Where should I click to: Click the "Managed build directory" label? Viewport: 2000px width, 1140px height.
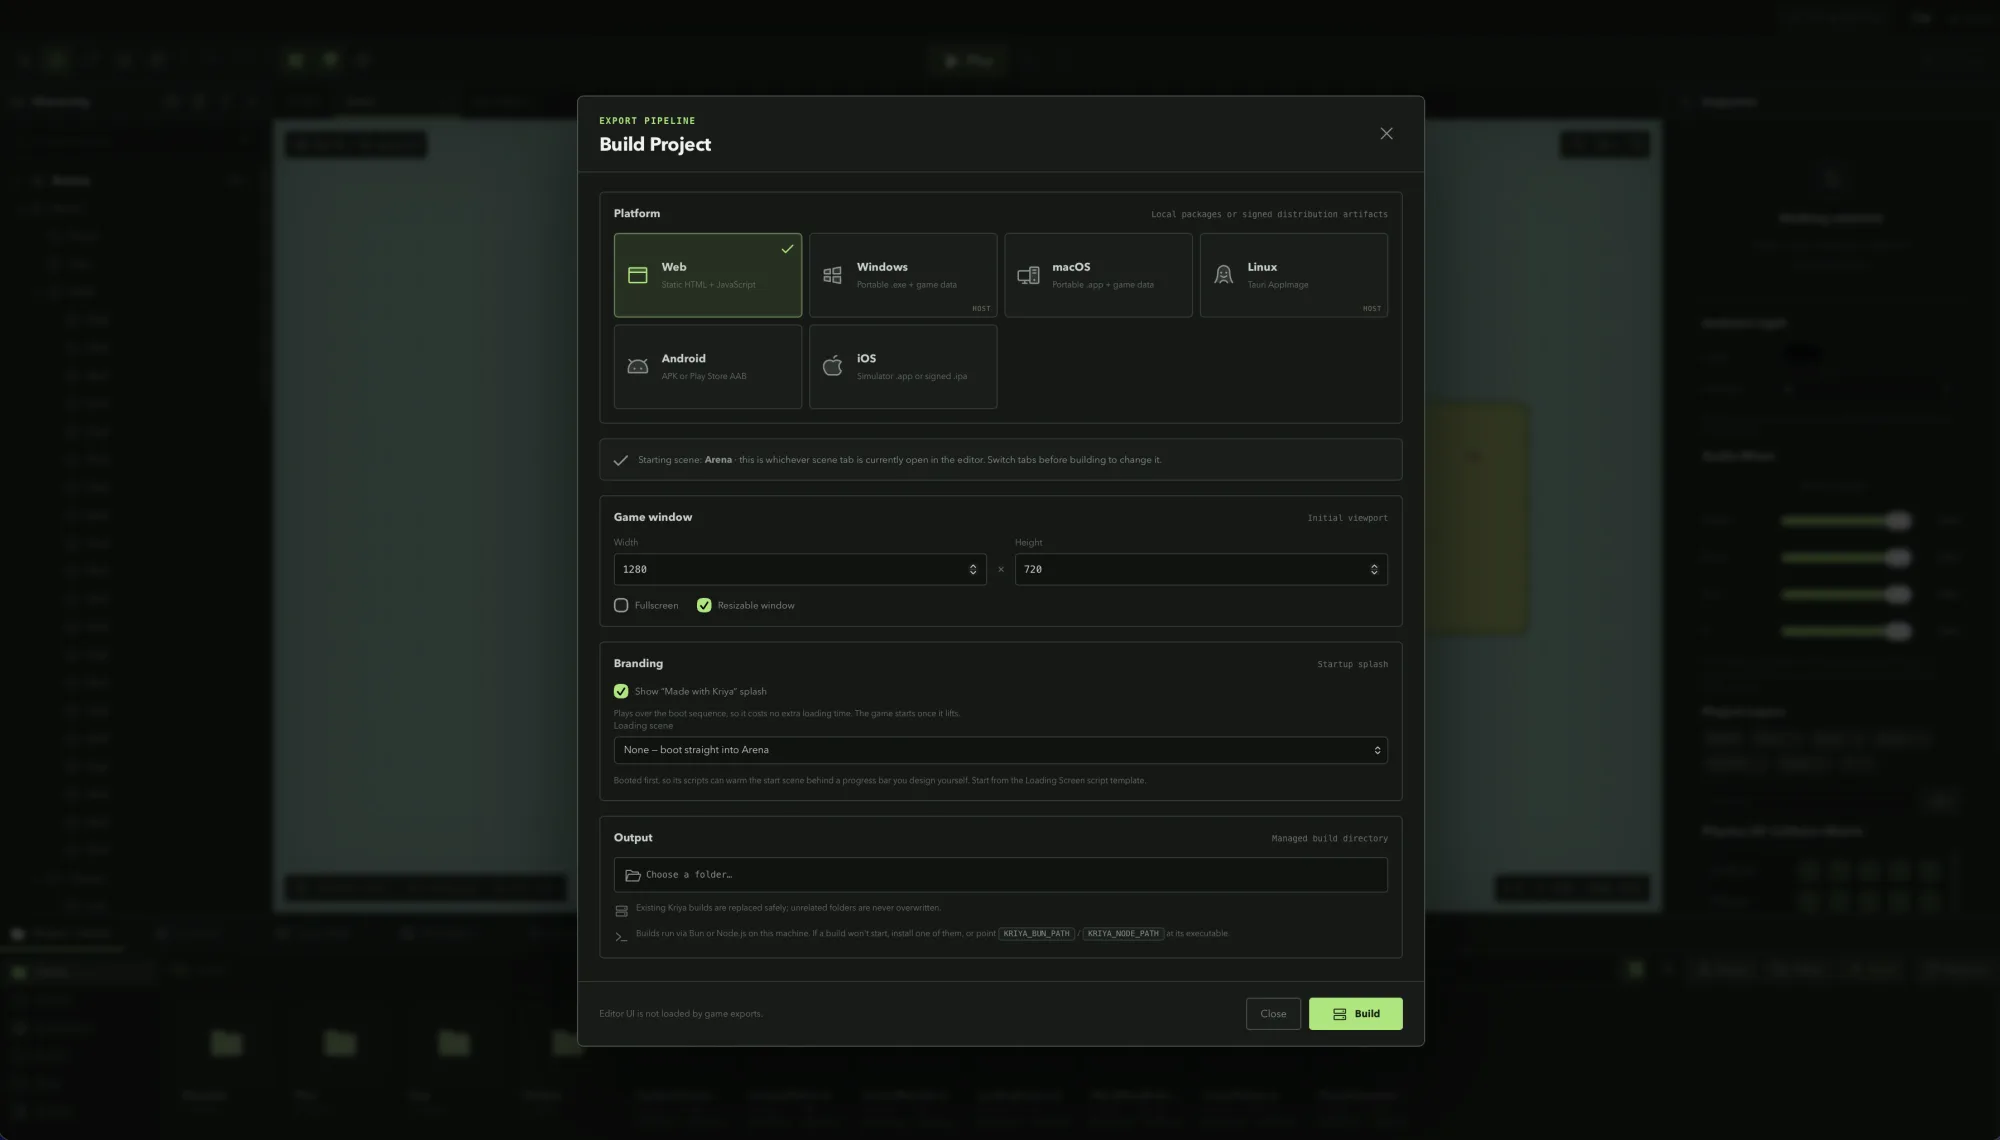[x=1329, y=839]
